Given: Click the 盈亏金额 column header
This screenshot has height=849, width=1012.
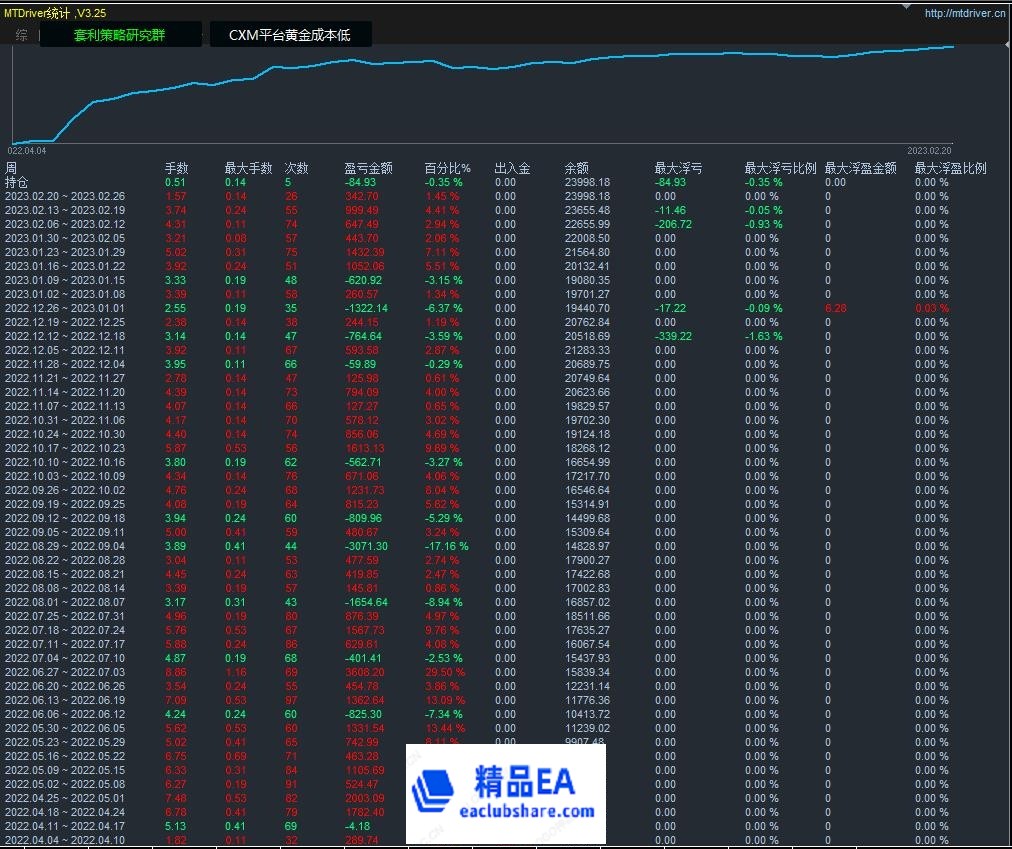Looking at the screenshot, I should coord(368,168).
